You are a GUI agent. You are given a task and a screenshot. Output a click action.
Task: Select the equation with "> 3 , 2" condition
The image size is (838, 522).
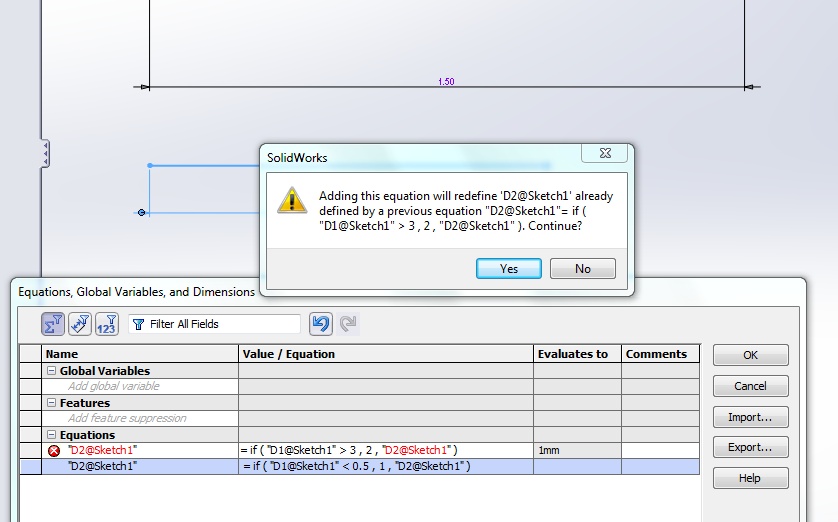point(386,450)
